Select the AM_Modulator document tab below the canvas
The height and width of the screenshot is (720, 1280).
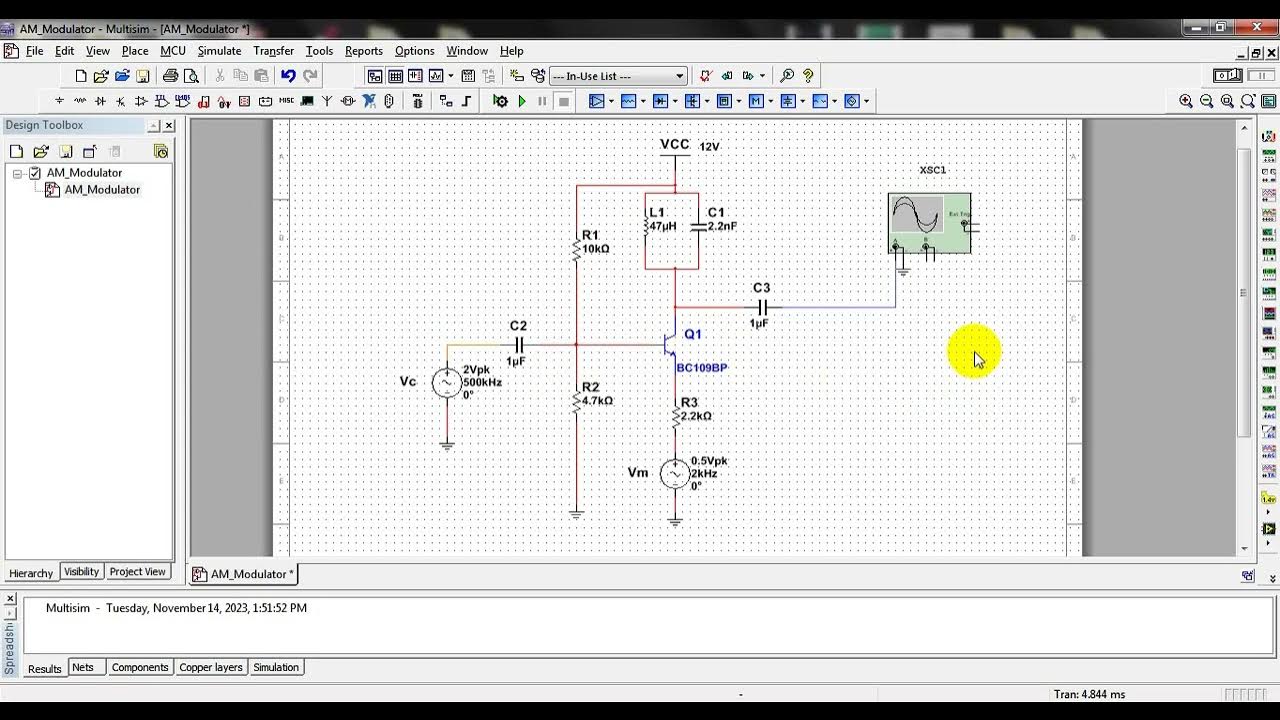tap(244, 574)
